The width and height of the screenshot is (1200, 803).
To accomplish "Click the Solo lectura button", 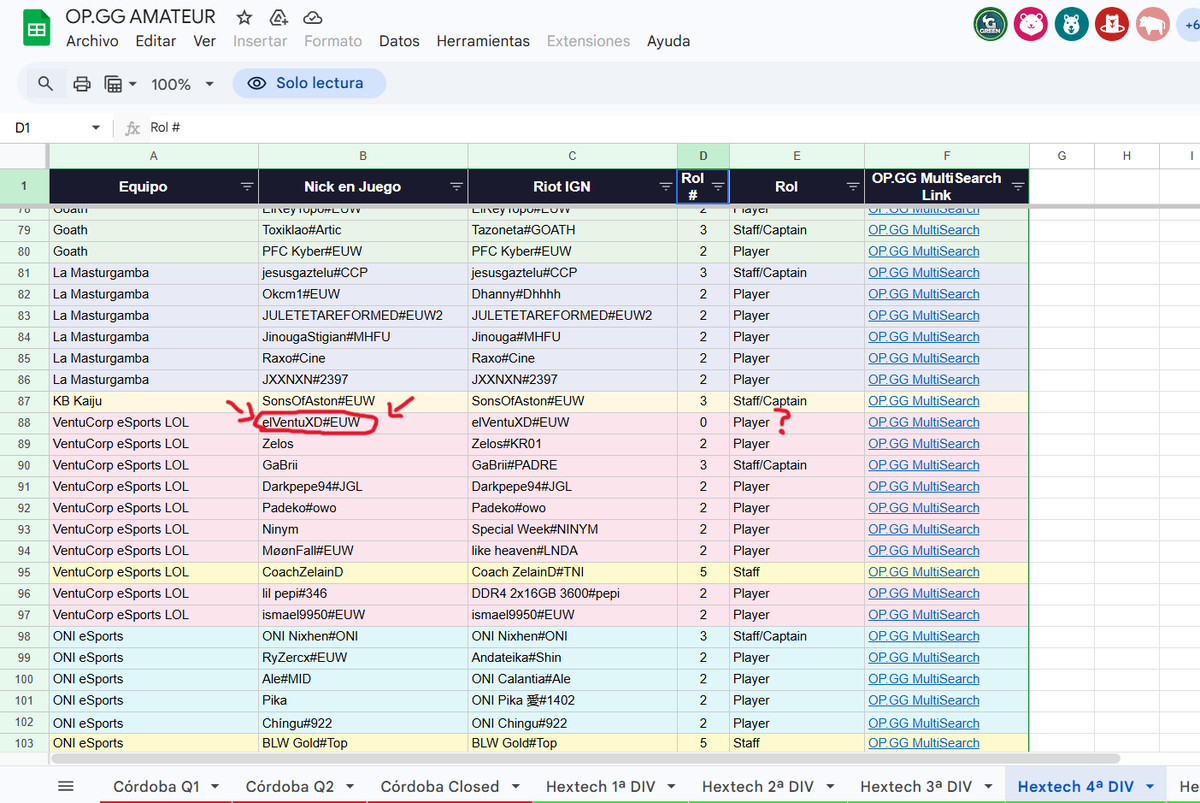I will 309,84.
